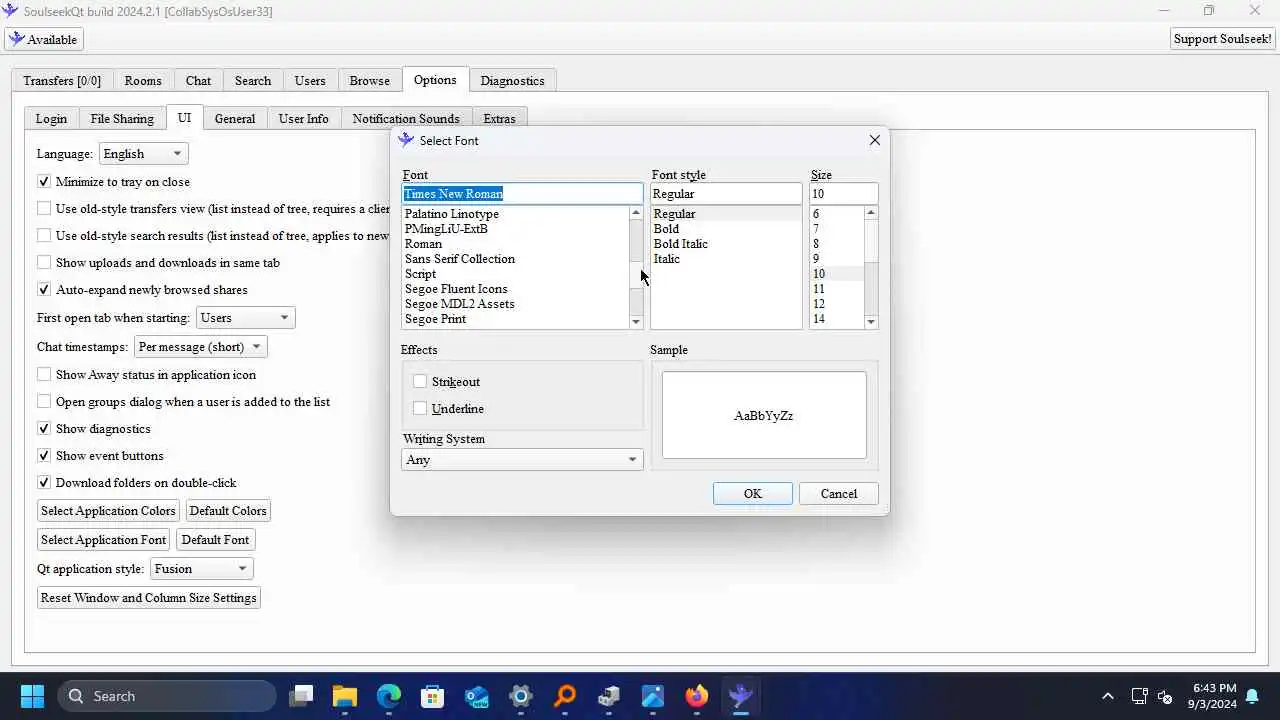Open Qt application style dropdown
Viewport: 1280px width, 720px height.
(202, 569)
